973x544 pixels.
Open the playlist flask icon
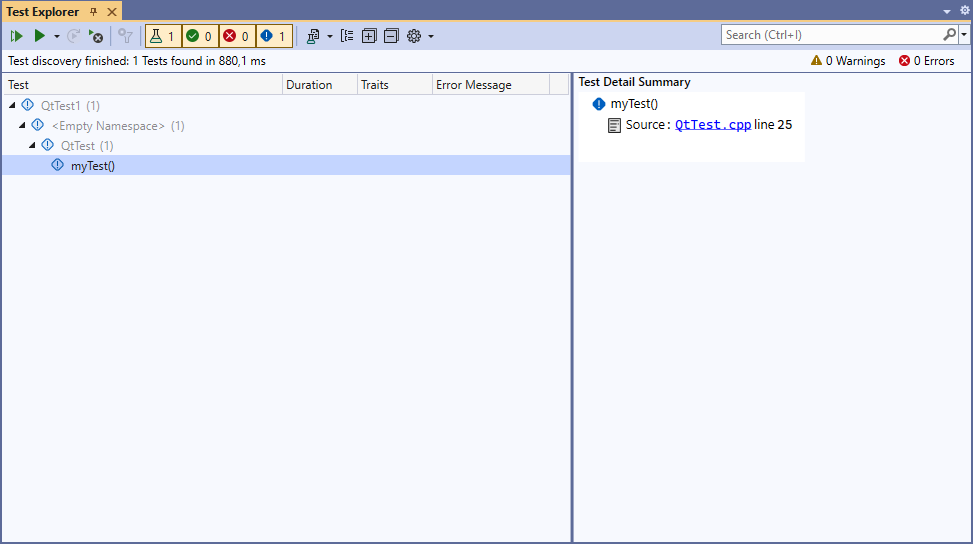point(313,36)
